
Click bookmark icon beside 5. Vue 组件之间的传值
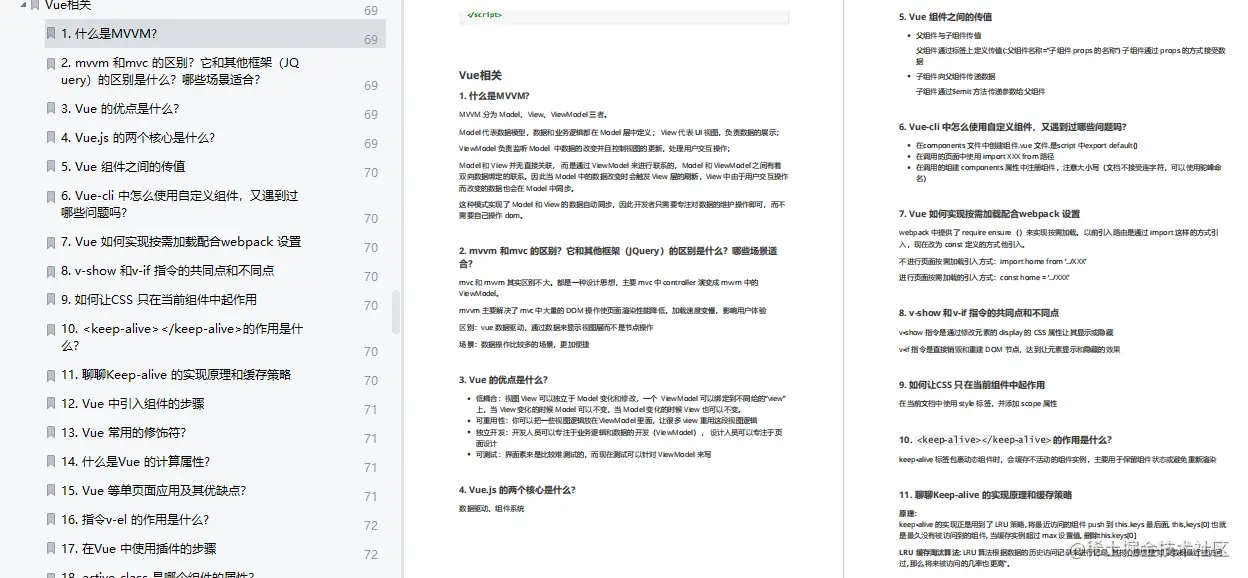click(x=51, y=167)
